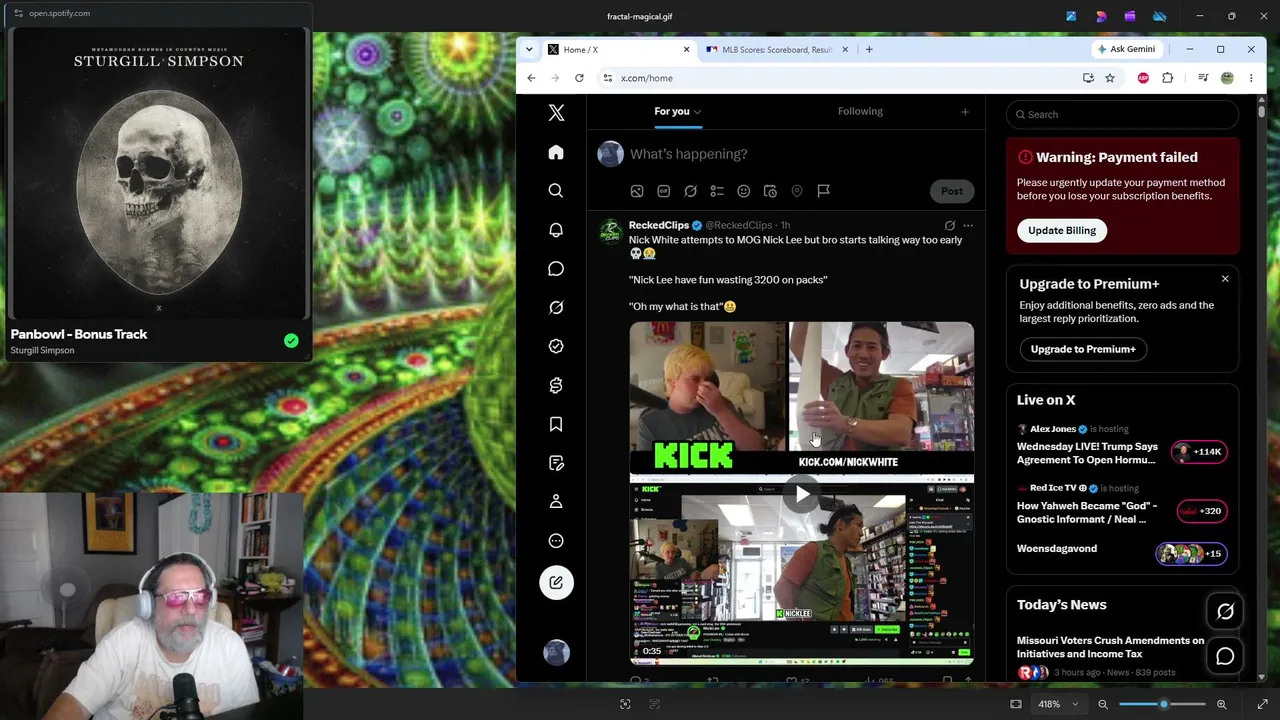Image resolution: width=1280 pixels, height=720 pixels.
Task: Click the compose post round button
Action: tap(556, 583)
